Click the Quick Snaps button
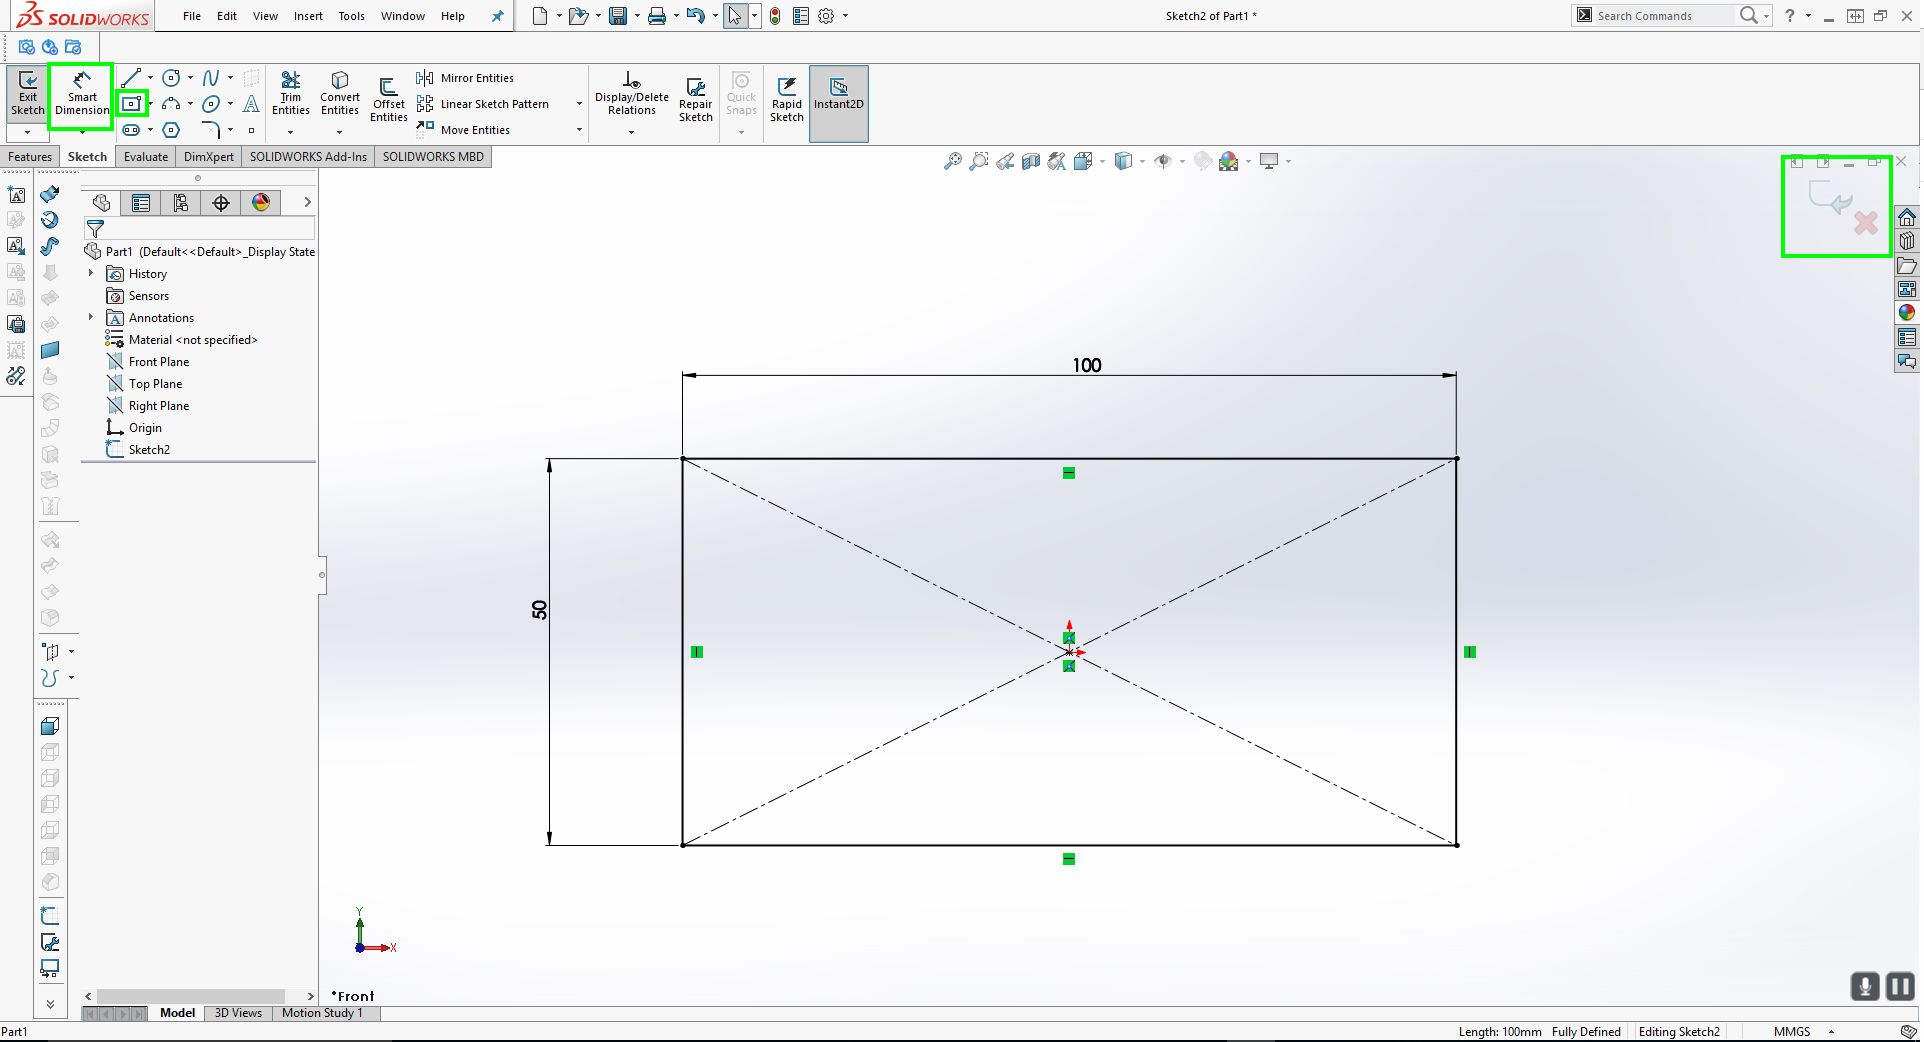 pos(741,94)
